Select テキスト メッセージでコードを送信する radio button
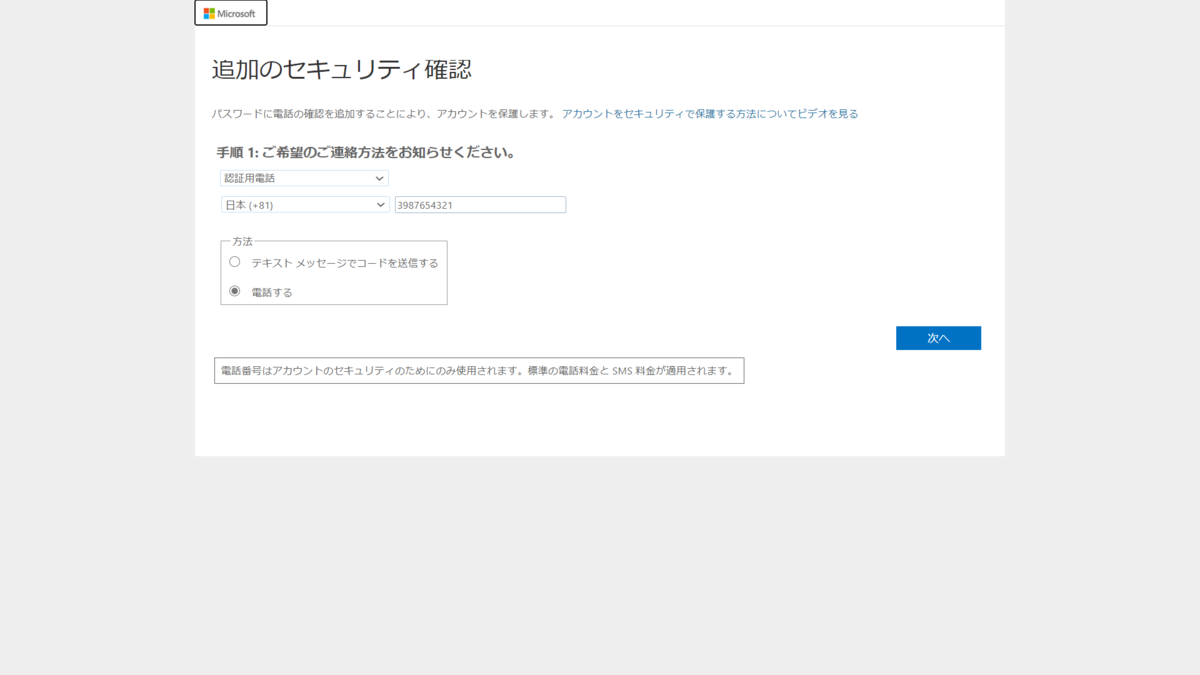The height and width of the screenshot is (675, 1200). click(x=235, y=262)
